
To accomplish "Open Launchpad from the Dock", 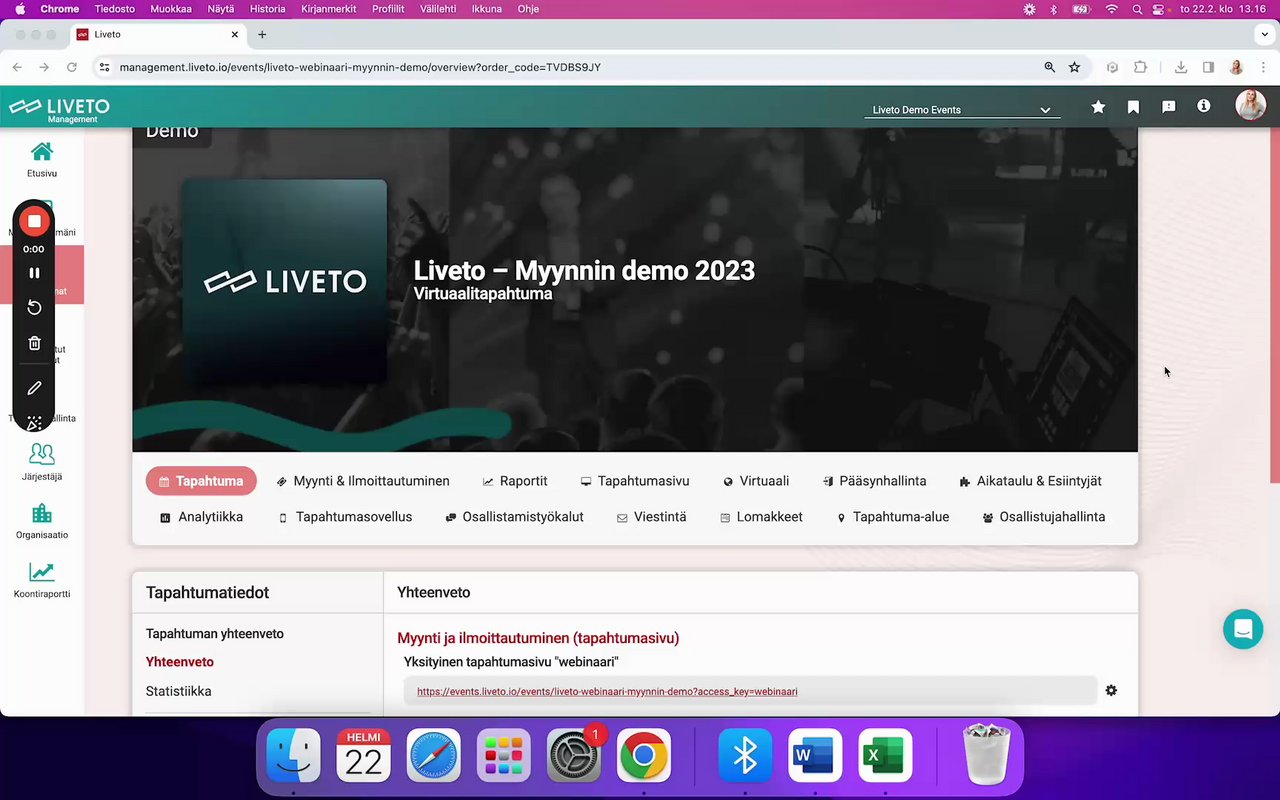I will (x=504, y=756).
